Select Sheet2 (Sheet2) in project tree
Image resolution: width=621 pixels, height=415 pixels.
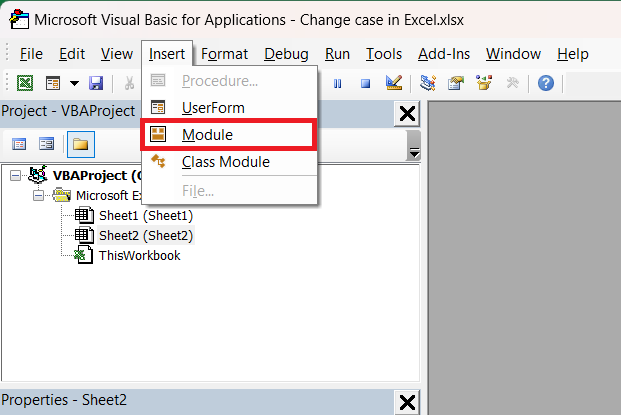pos(146,236)
